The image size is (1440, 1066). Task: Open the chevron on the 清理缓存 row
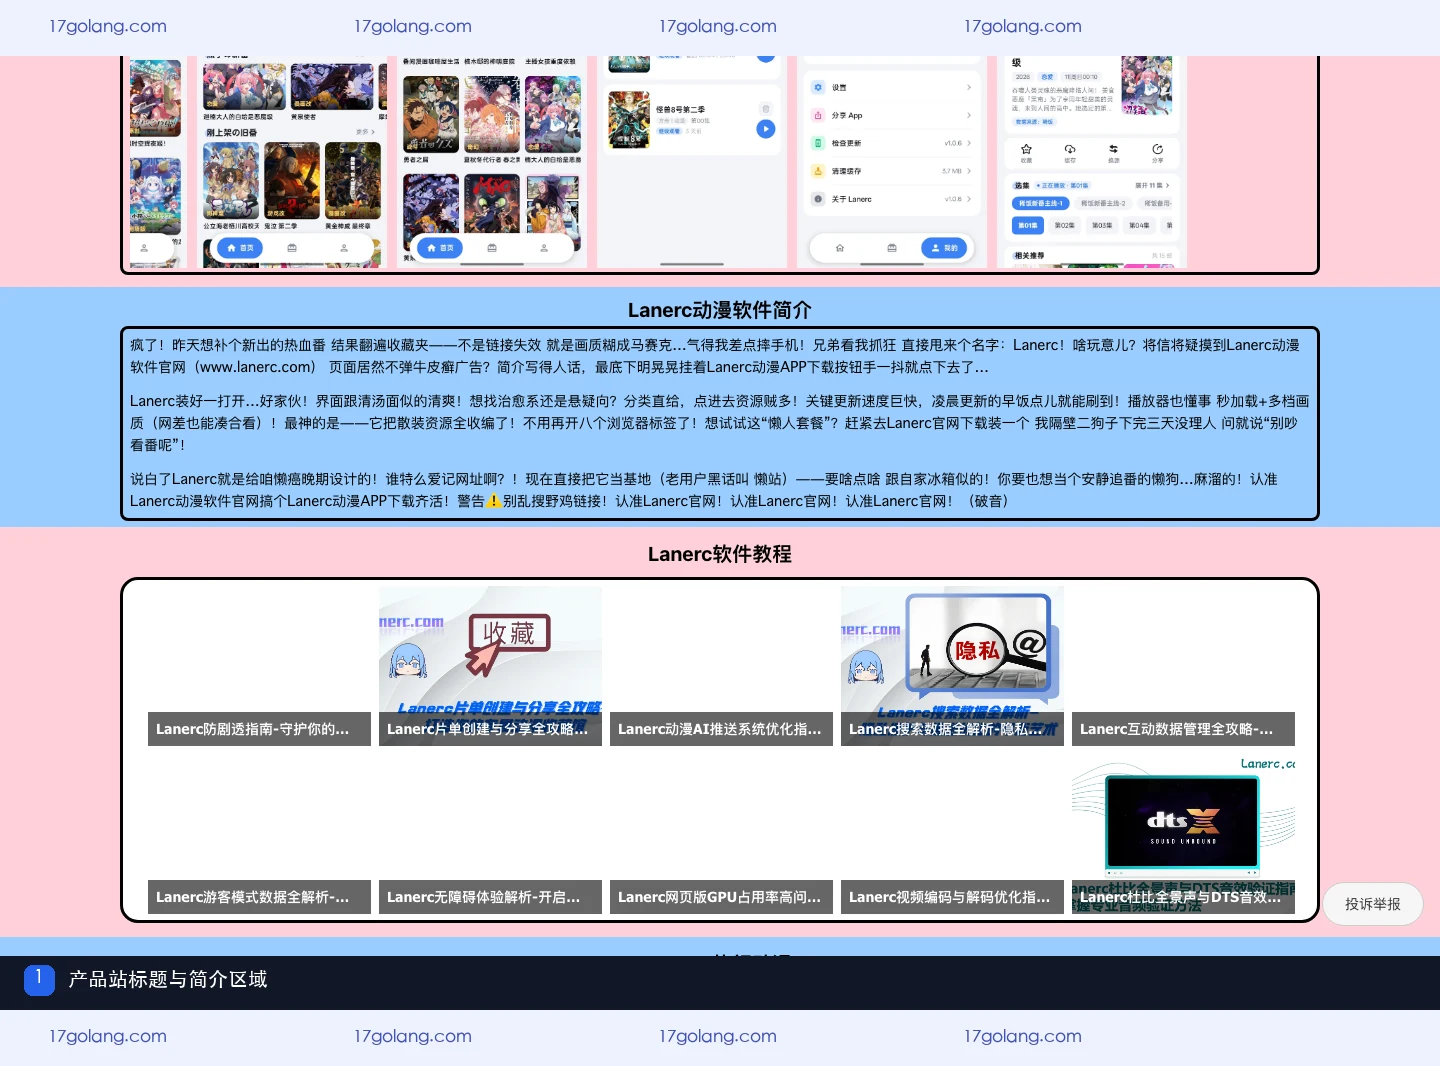pyautogui.click(x=969, y=171)
